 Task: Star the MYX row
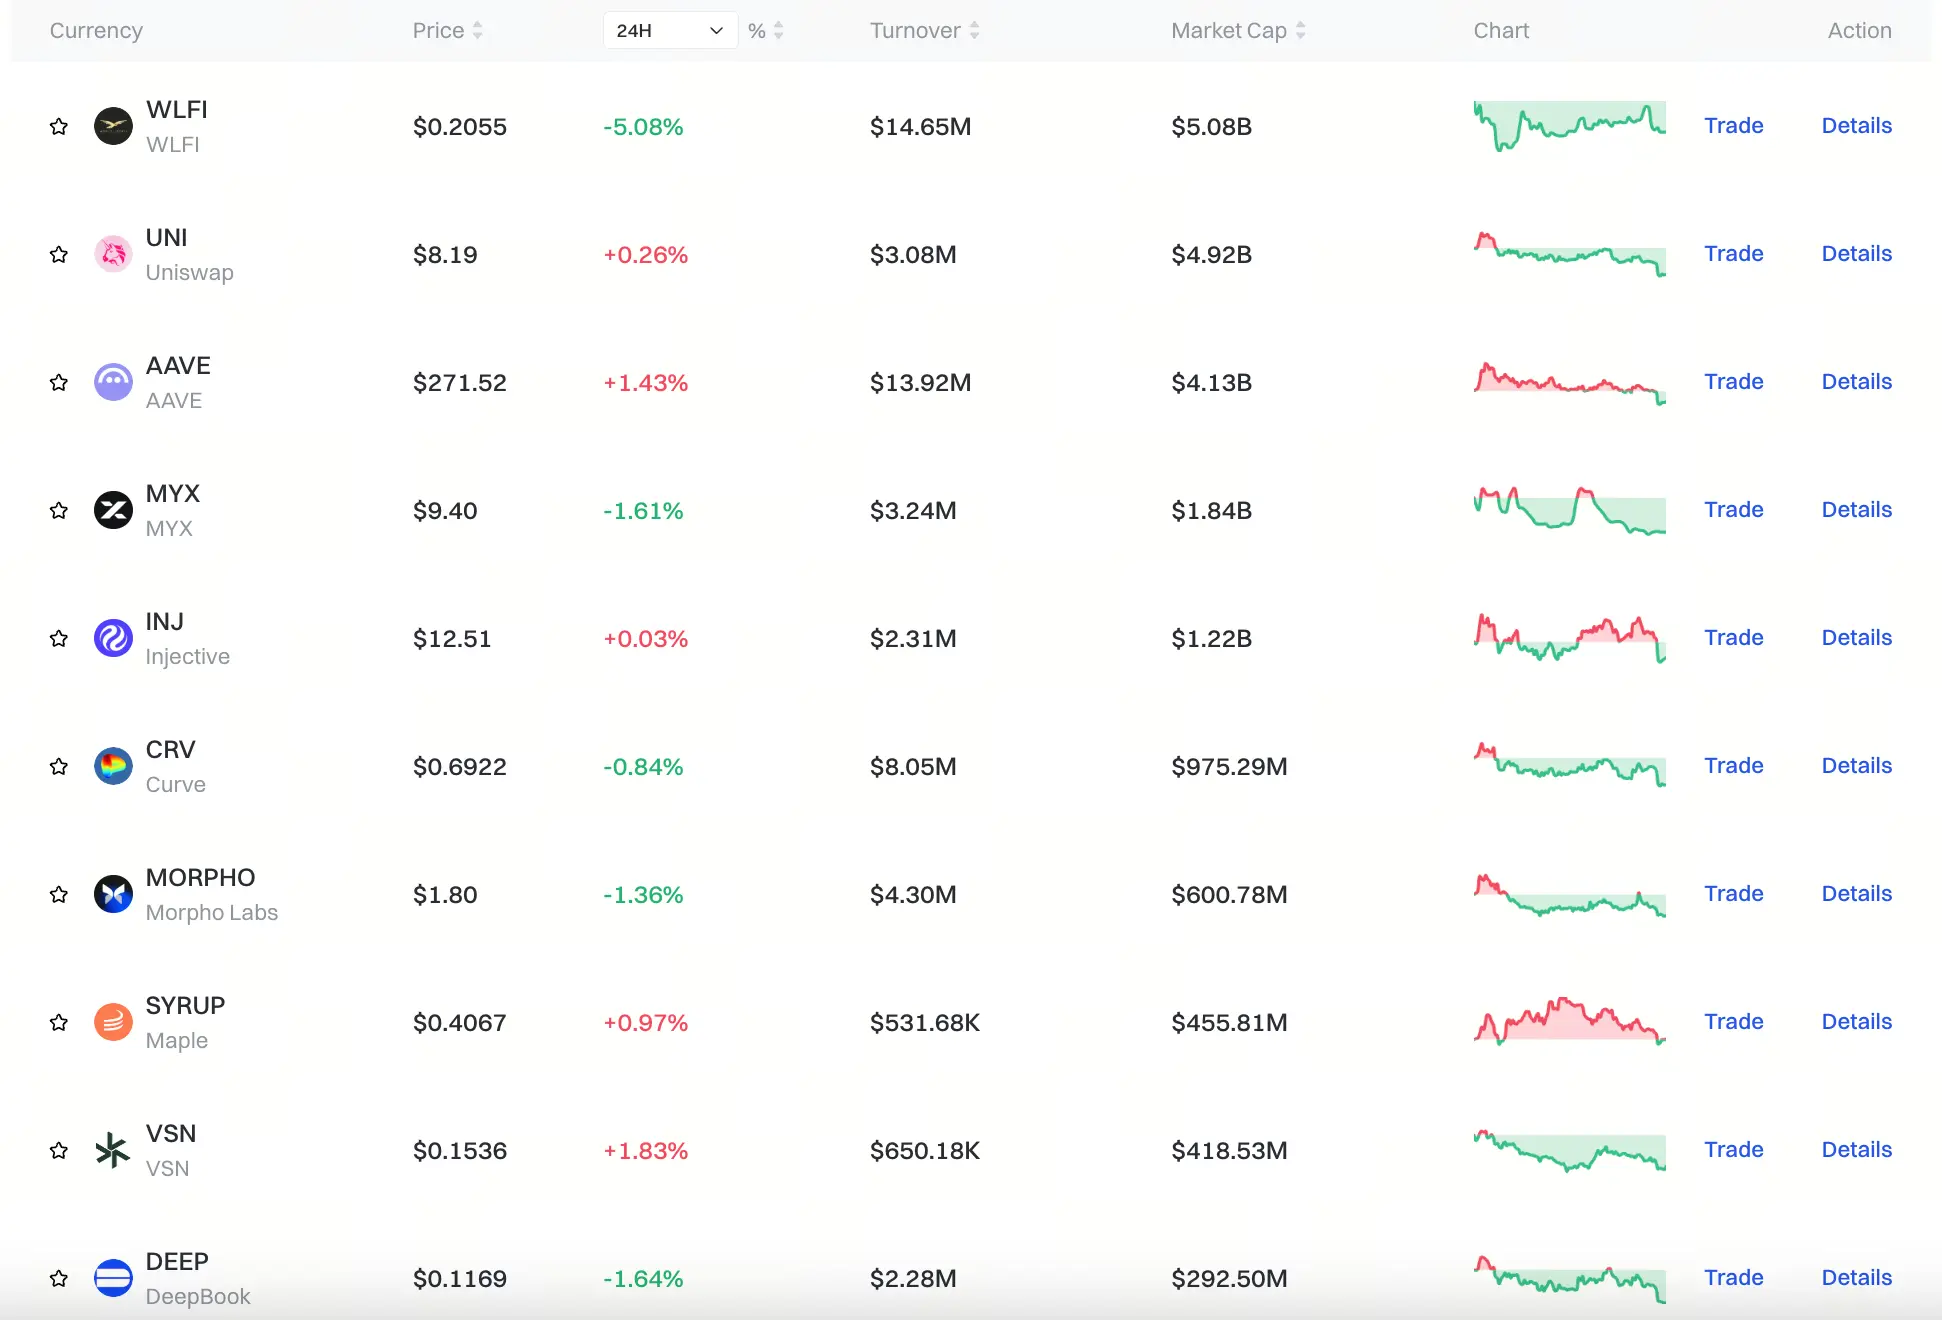(59, 511)
